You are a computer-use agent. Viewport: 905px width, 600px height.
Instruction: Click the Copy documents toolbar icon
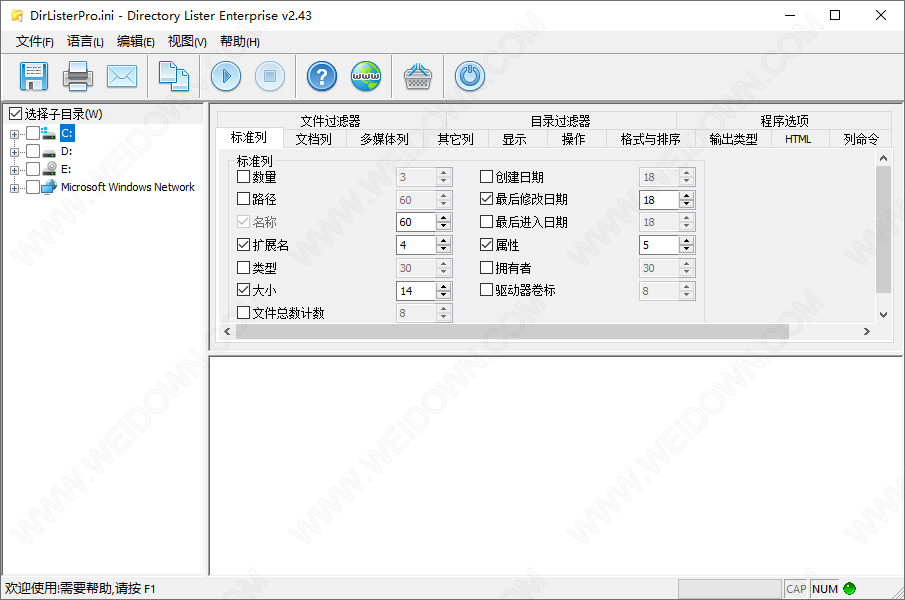(174, 76)
